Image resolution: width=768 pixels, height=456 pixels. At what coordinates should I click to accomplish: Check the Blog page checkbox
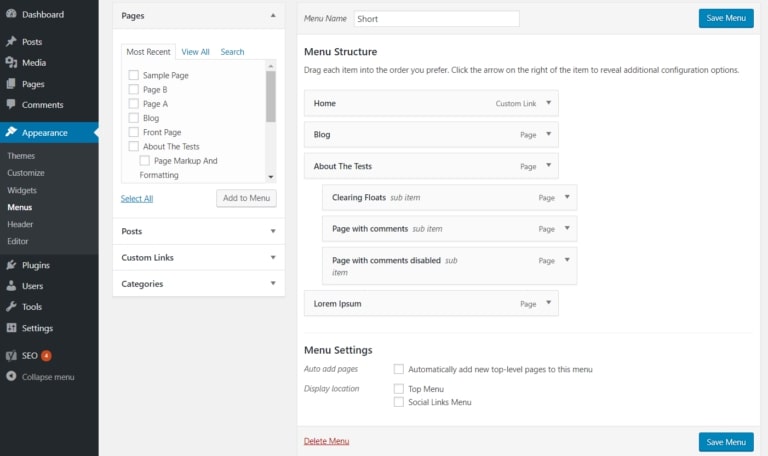coord(133,118)
